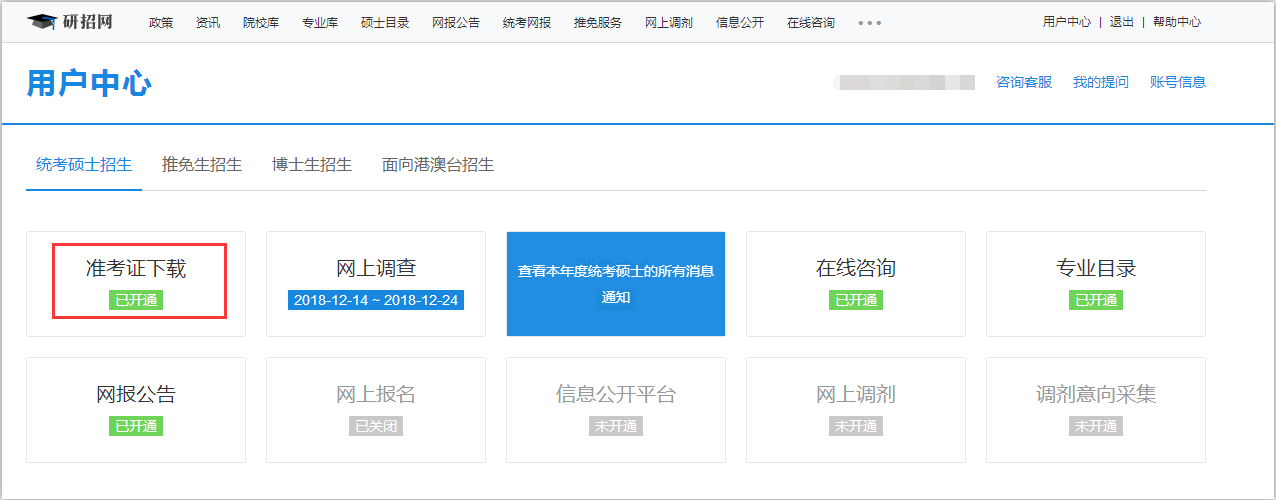The height and width of the screenshot is (500, 1276).
Task: Click the 退出 logout link
Action: click(x=1121, y=22)
